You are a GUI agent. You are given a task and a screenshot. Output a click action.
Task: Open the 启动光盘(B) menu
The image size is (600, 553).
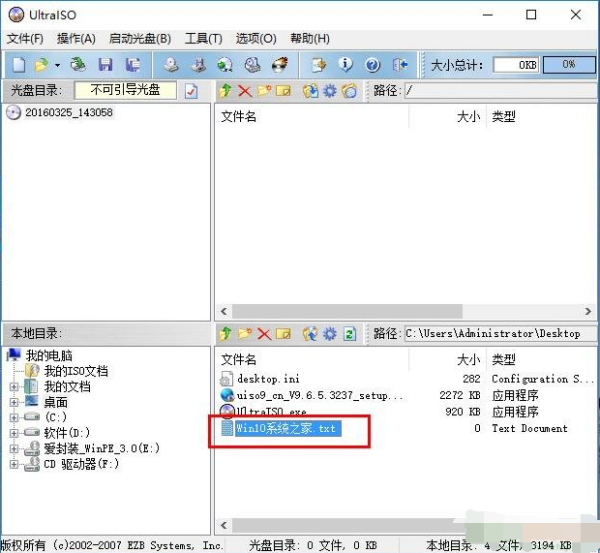[140, 39]
